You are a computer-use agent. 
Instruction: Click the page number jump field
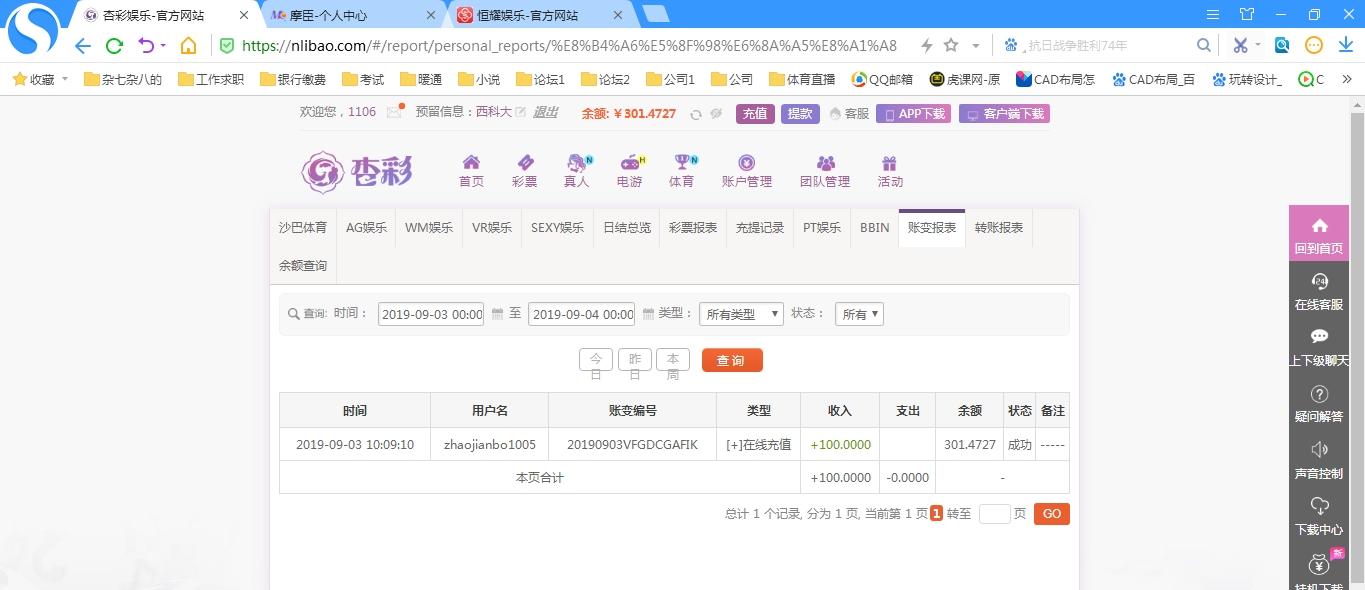click(994, 514)
